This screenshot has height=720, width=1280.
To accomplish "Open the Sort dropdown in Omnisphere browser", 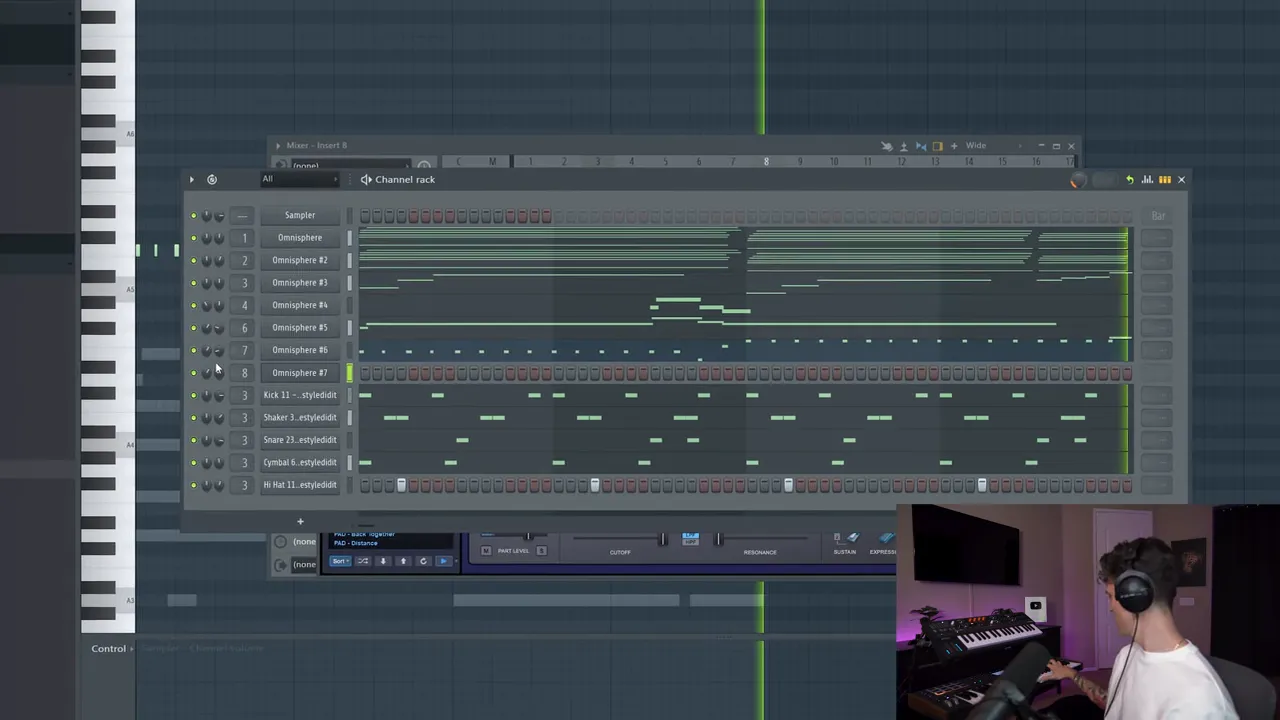I will point(340,561).
